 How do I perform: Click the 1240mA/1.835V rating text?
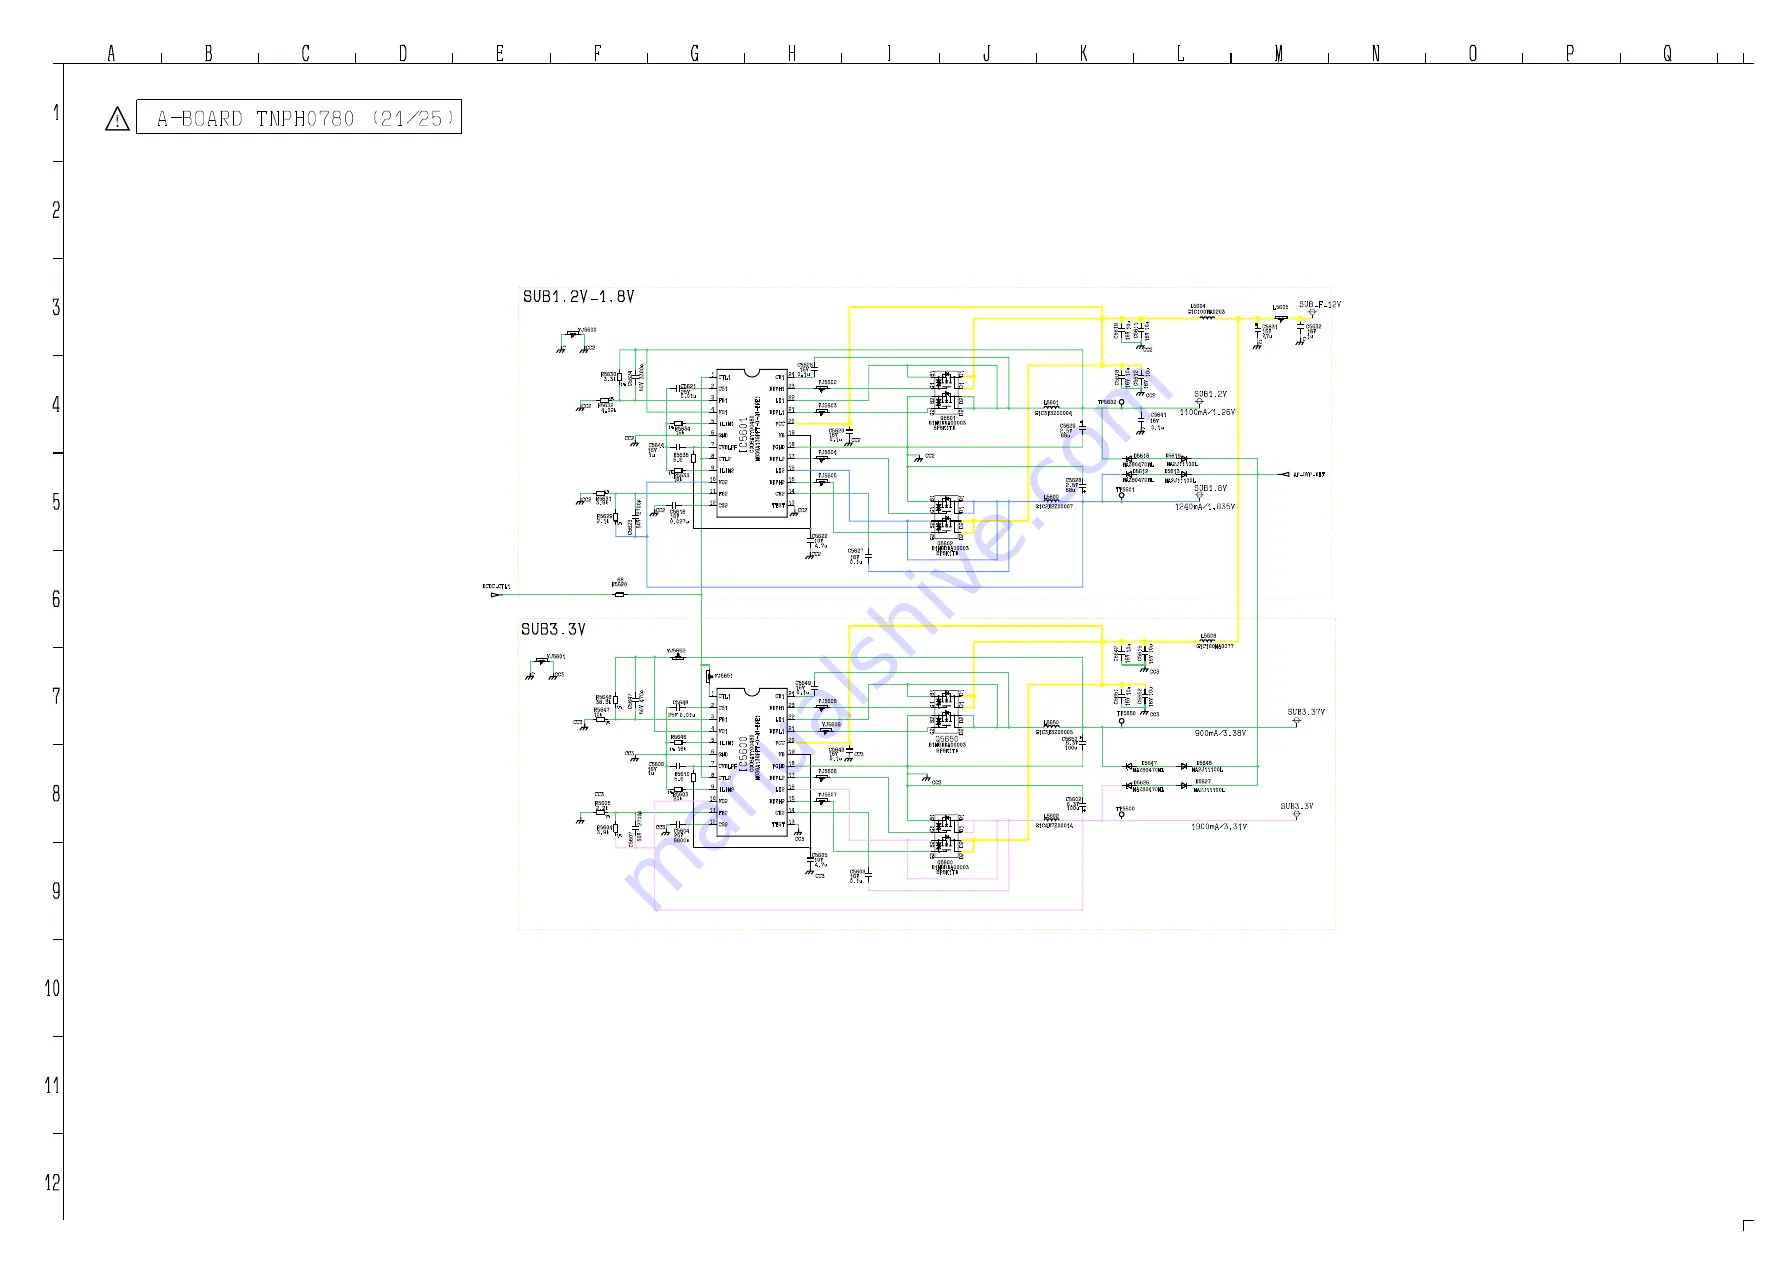pyautogui.click(x=1205, y=507)
